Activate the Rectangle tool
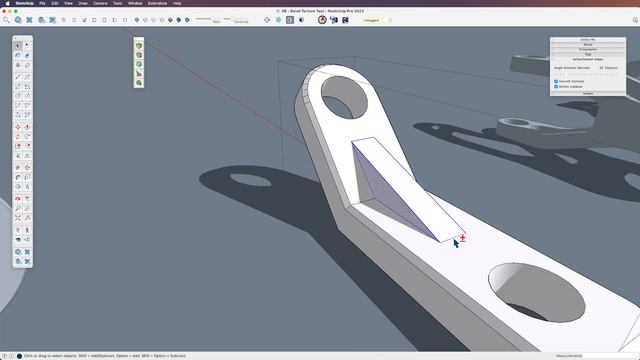Viewport: 640px width, 360px height. pos(18,87)
